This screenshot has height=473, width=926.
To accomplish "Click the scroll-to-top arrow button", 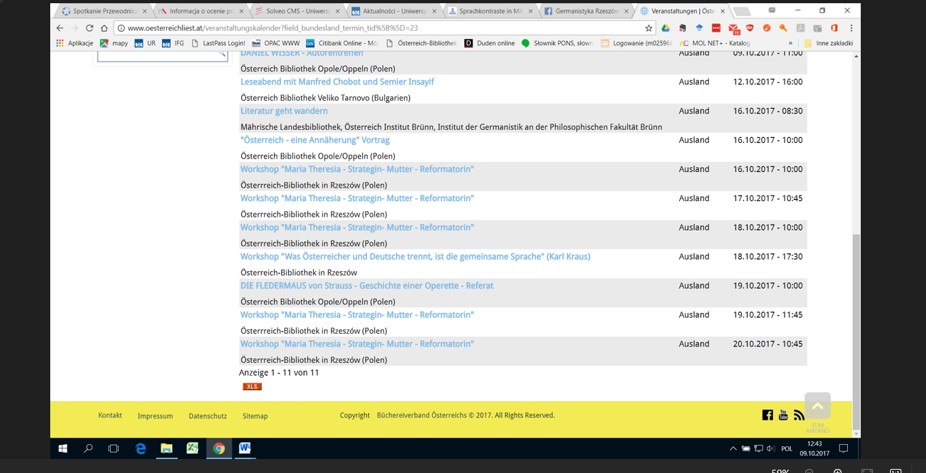I will click(817, 405).
